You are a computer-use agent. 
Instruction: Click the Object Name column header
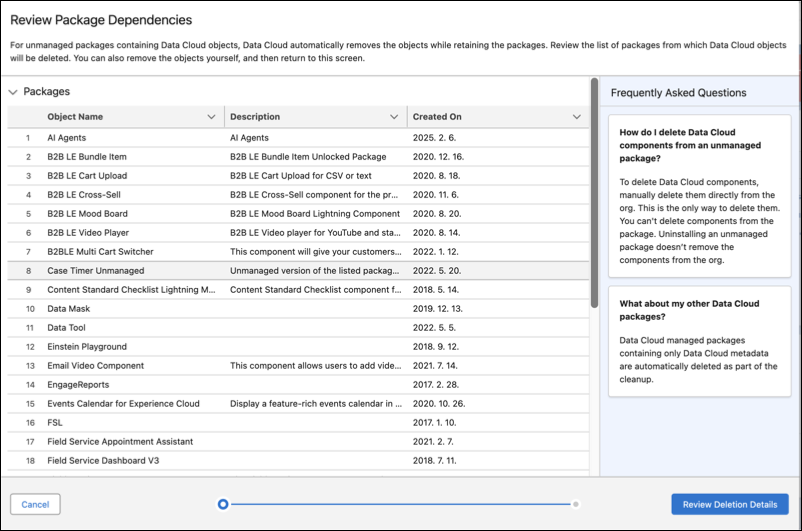click(75, 117)
